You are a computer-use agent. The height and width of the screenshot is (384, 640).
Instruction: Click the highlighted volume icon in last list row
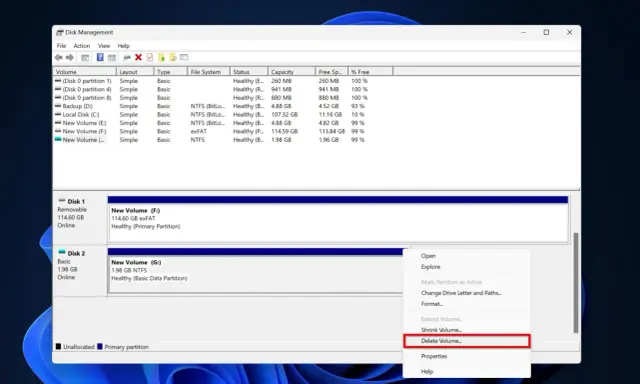click(x=58, y=140)
